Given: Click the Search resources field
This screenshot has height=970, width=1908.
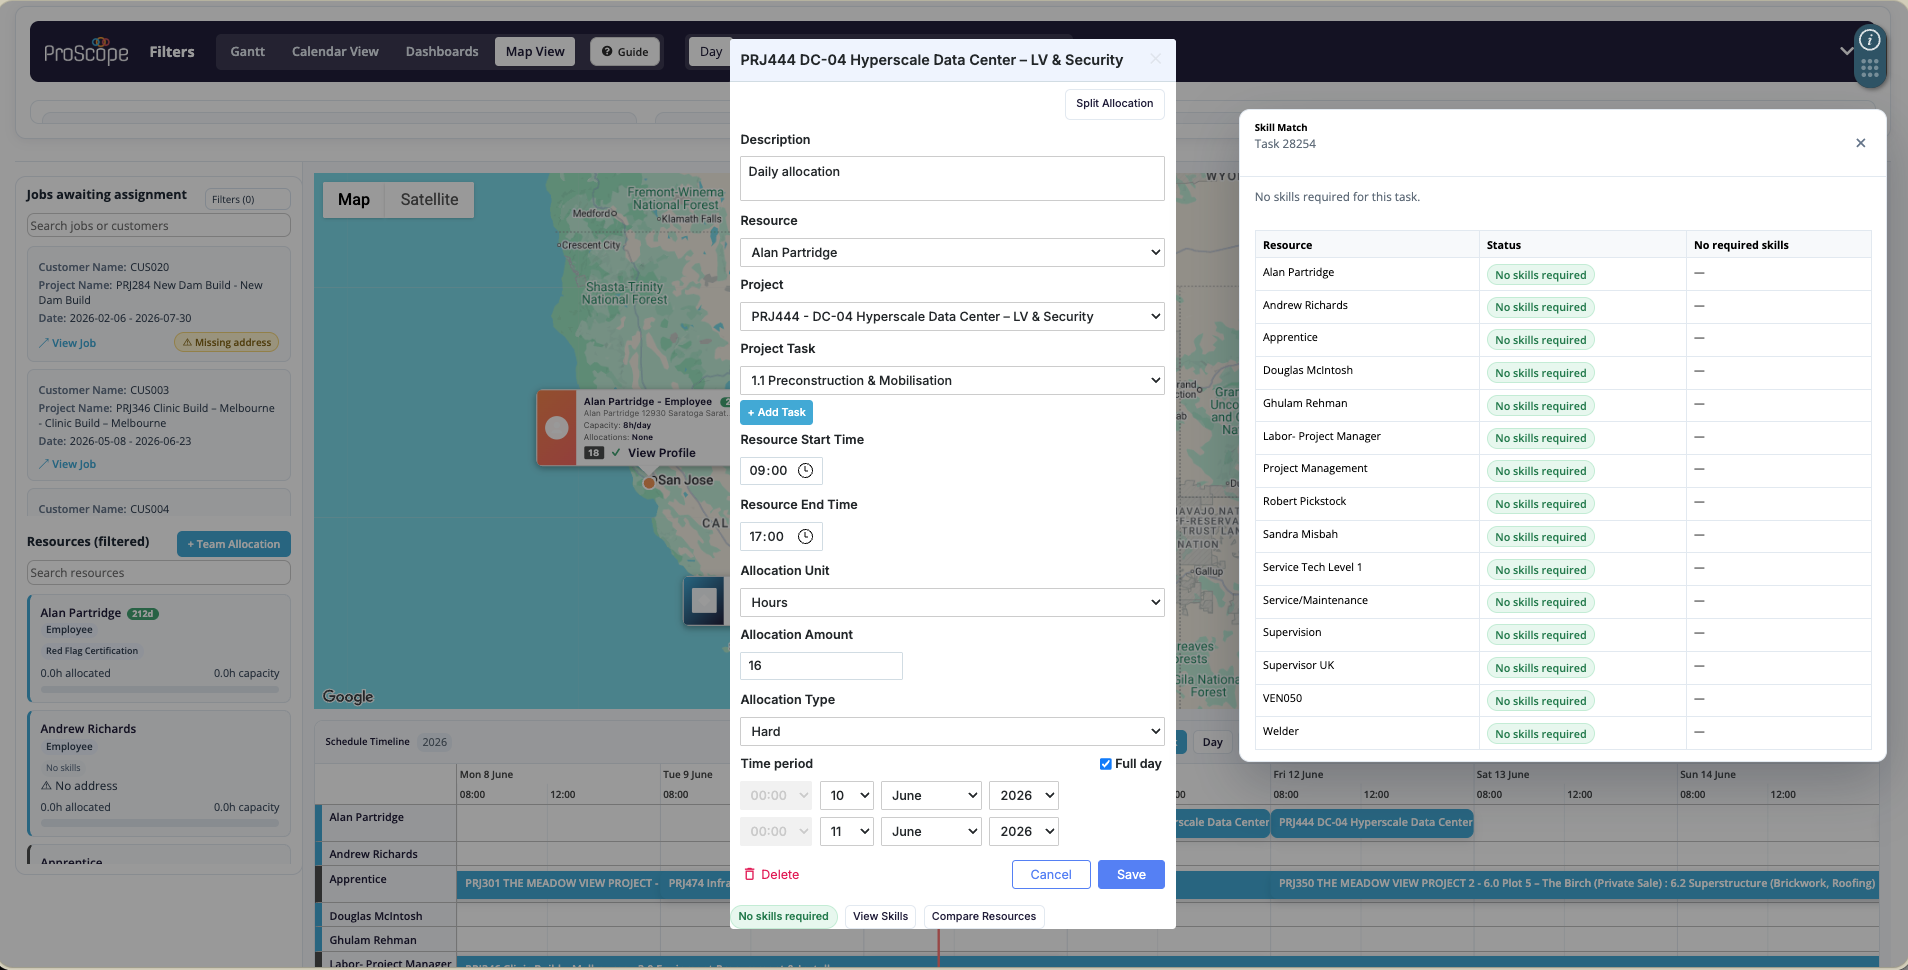Looking at the screenshot, I should tap(159, 573).
